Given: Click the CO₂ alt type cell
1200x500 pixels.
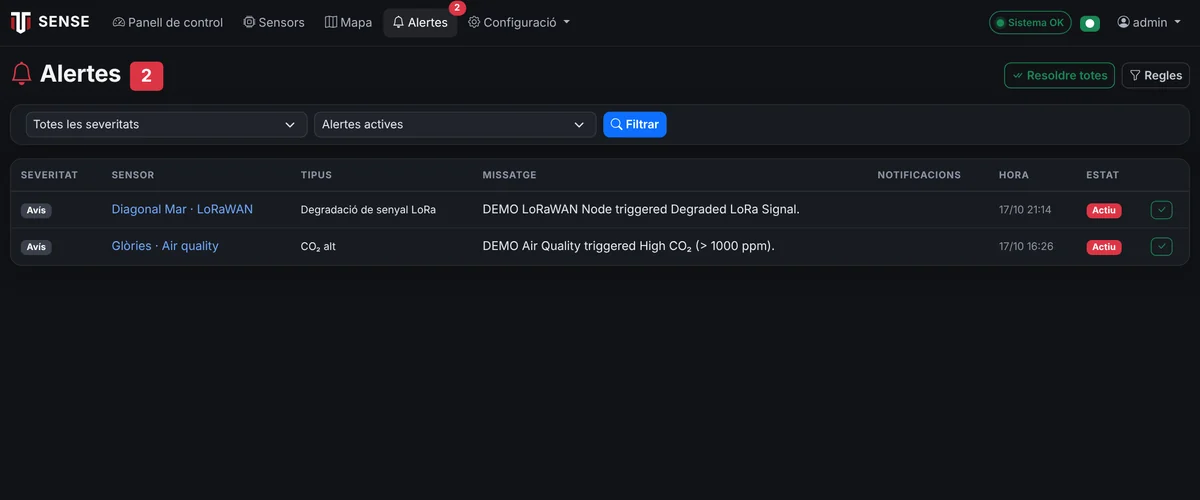Looking at the screenshot, I should click(318, 246).
